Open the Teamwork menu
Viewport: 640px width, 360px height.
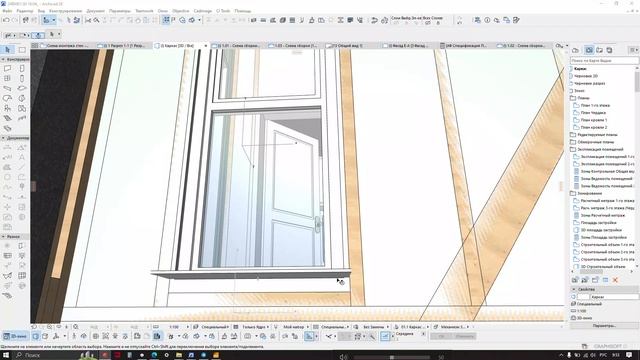pos(144,11)
